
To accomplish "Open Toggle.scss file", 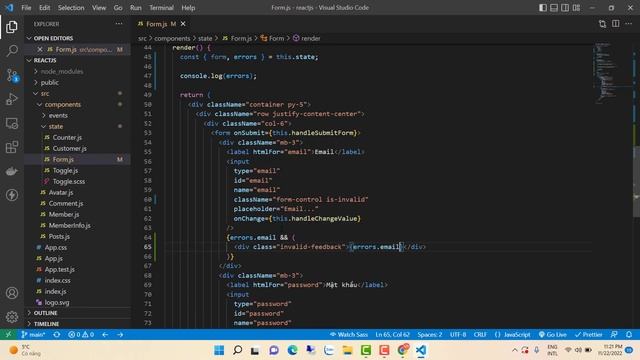I will click(x=78, y=182).
